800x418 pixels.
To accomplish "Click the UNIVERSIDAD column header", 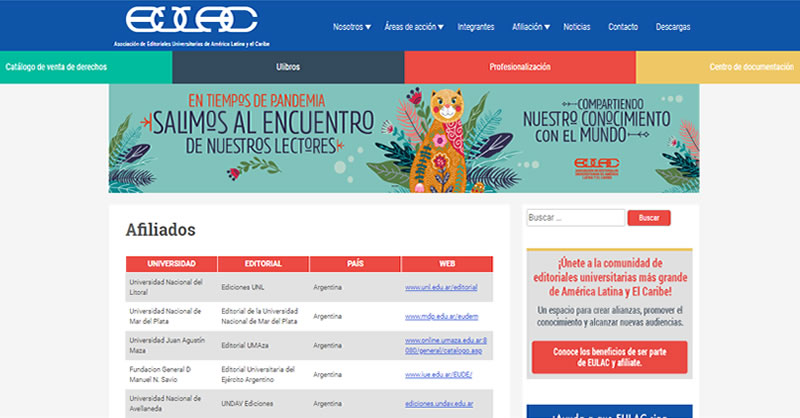I will point(171,264).
